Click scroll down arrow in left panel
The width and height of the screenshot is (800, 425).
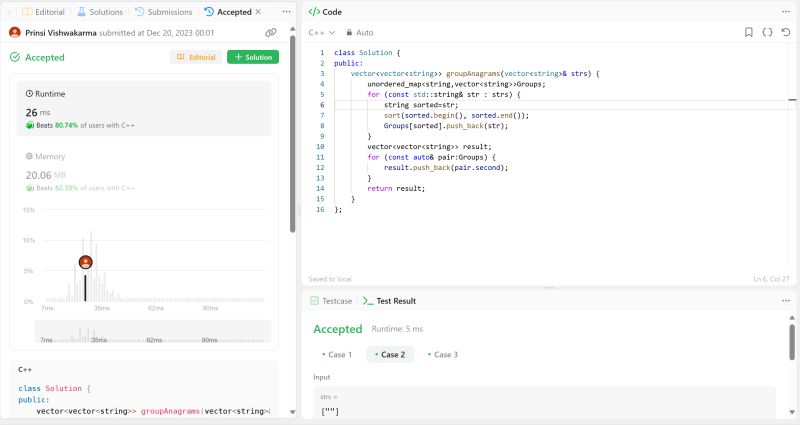pyautogui.click(x=293, y=412)
